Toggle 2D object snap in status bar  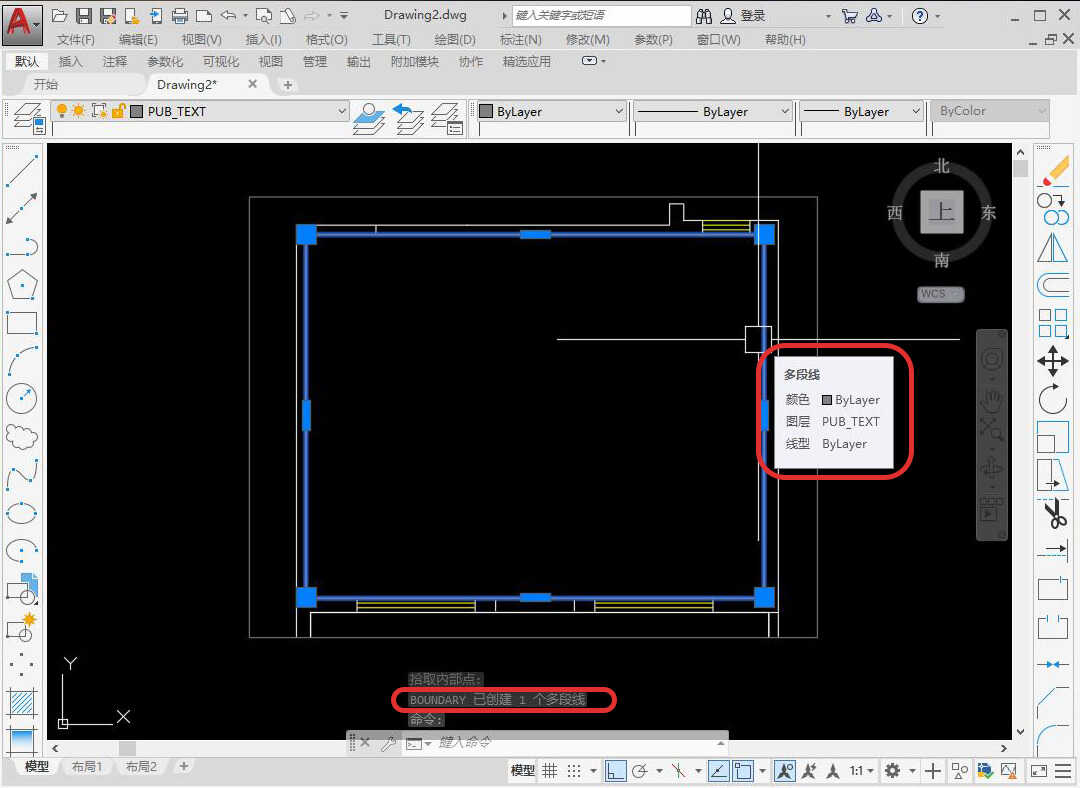[742, 771]
